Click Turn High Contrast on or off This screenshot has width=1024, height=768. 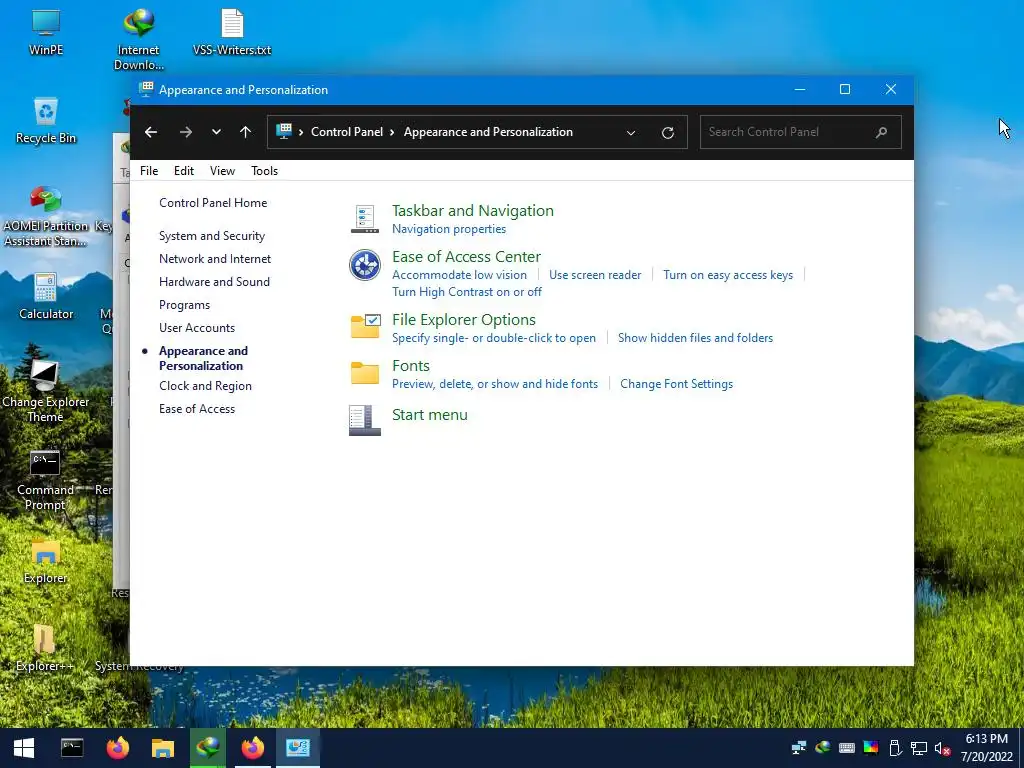point(467,292)
